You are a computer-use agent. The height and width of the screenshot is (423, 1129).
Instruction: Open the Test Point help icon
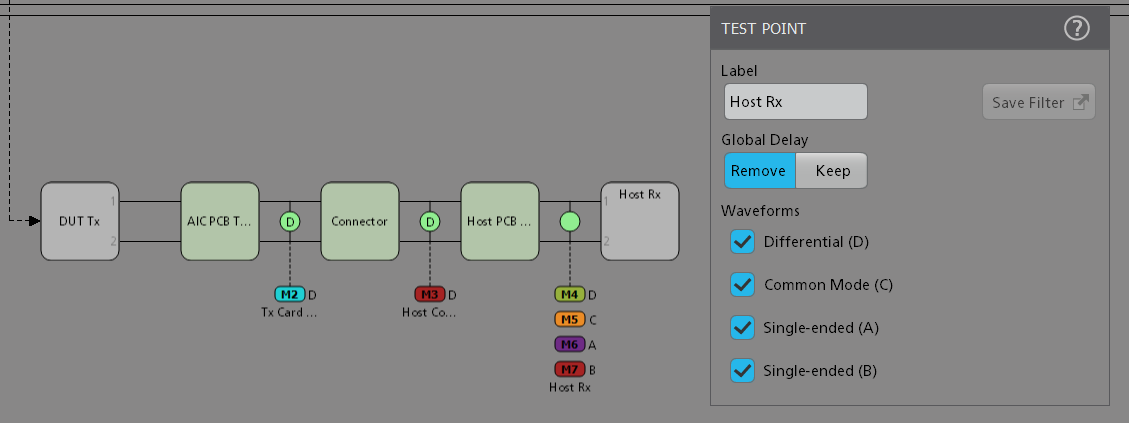[x=1076, y=29]
